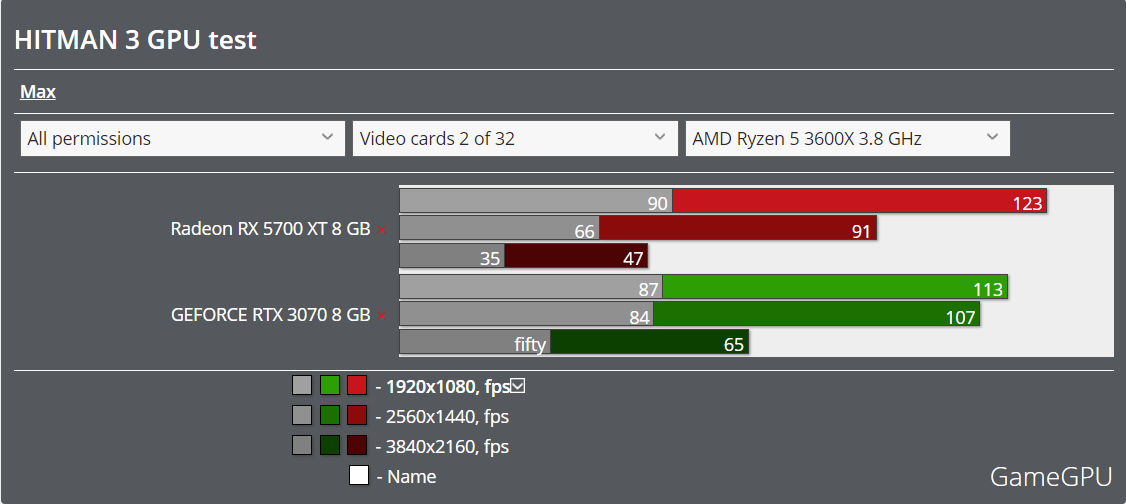Click the gray bar showing 66 minimum fps
This screenshot has height=504, width=1126.
tap(499, 229)
